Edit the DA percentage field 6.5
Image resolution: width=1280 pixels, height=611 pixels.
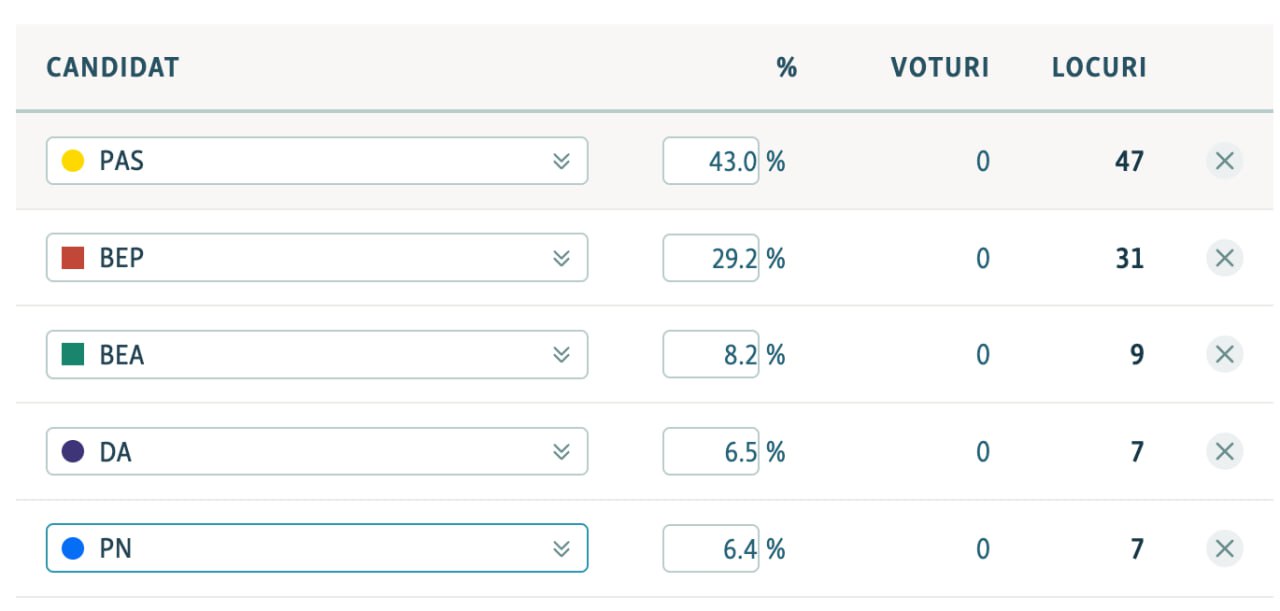point(711,452)
